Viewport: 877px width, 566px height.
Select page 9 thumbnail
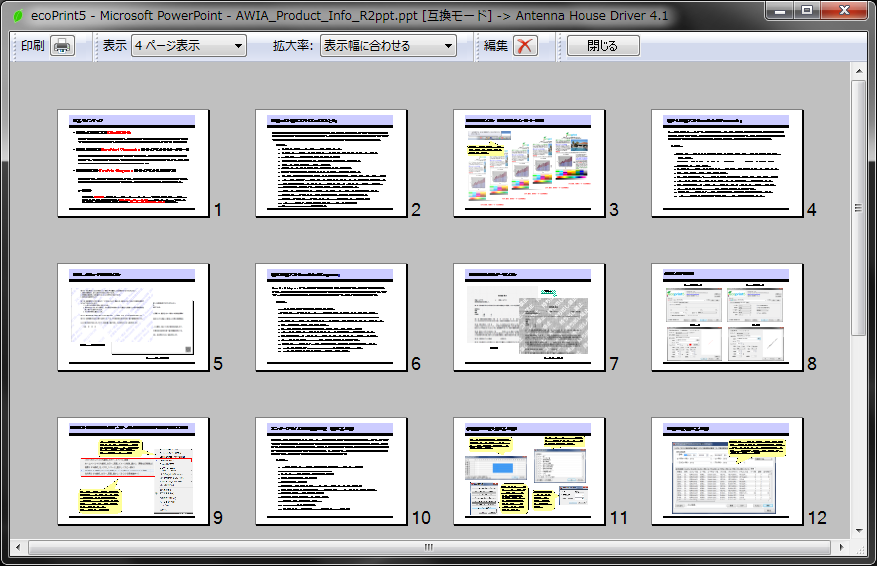(133, 471)
